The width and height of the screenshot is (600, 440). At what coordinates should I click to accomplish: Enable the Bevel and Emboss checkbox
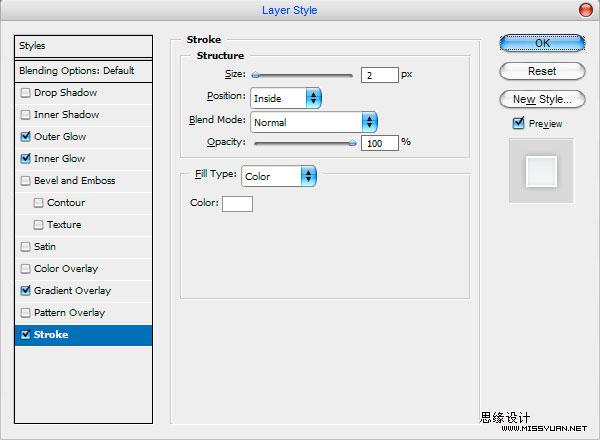click(x=25, y=181)
